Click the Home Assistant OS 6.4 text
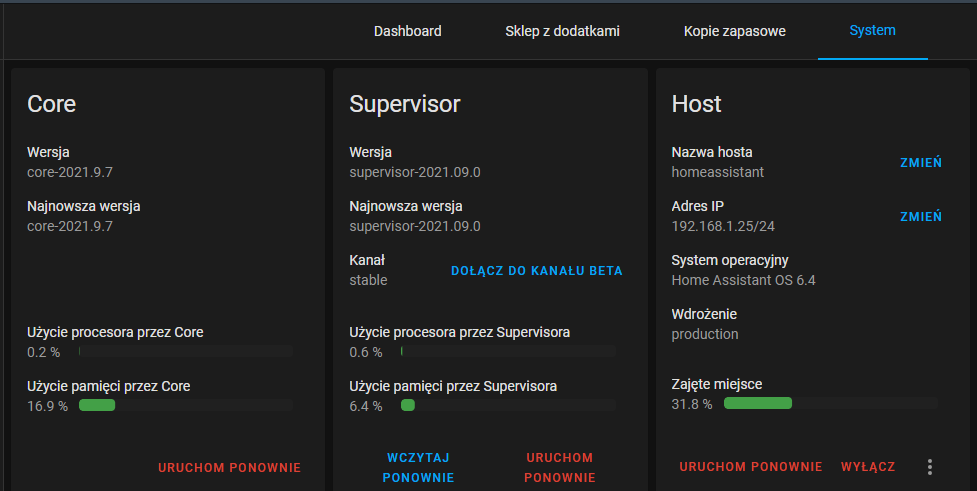The width and height of the screenshot is (977, 491). coord(743,280)
